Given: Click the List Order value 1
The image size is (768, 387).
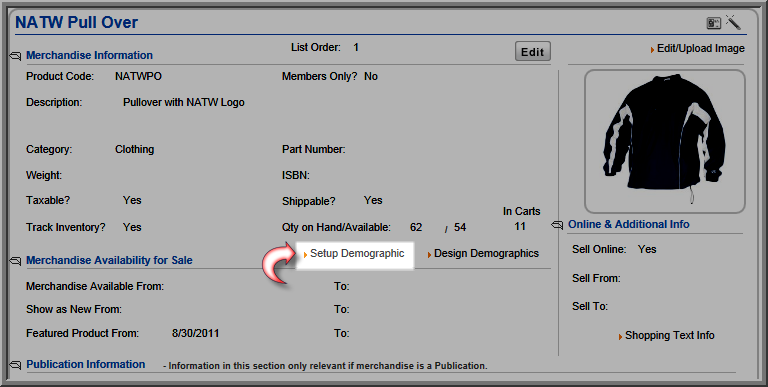Looking at the screenshot, I should click(x=356, y=48).
